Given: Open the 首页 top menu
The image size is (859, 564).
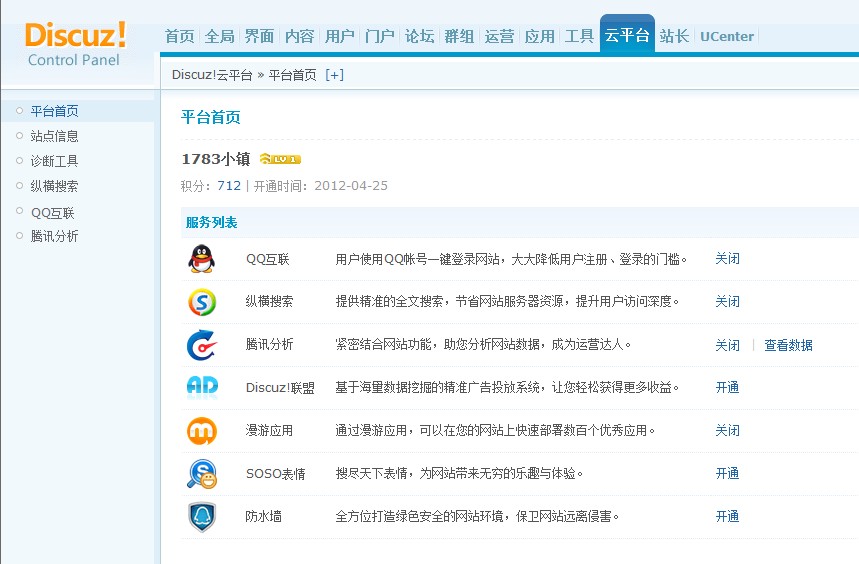Looking at the screenshot, I should (180, 37).
